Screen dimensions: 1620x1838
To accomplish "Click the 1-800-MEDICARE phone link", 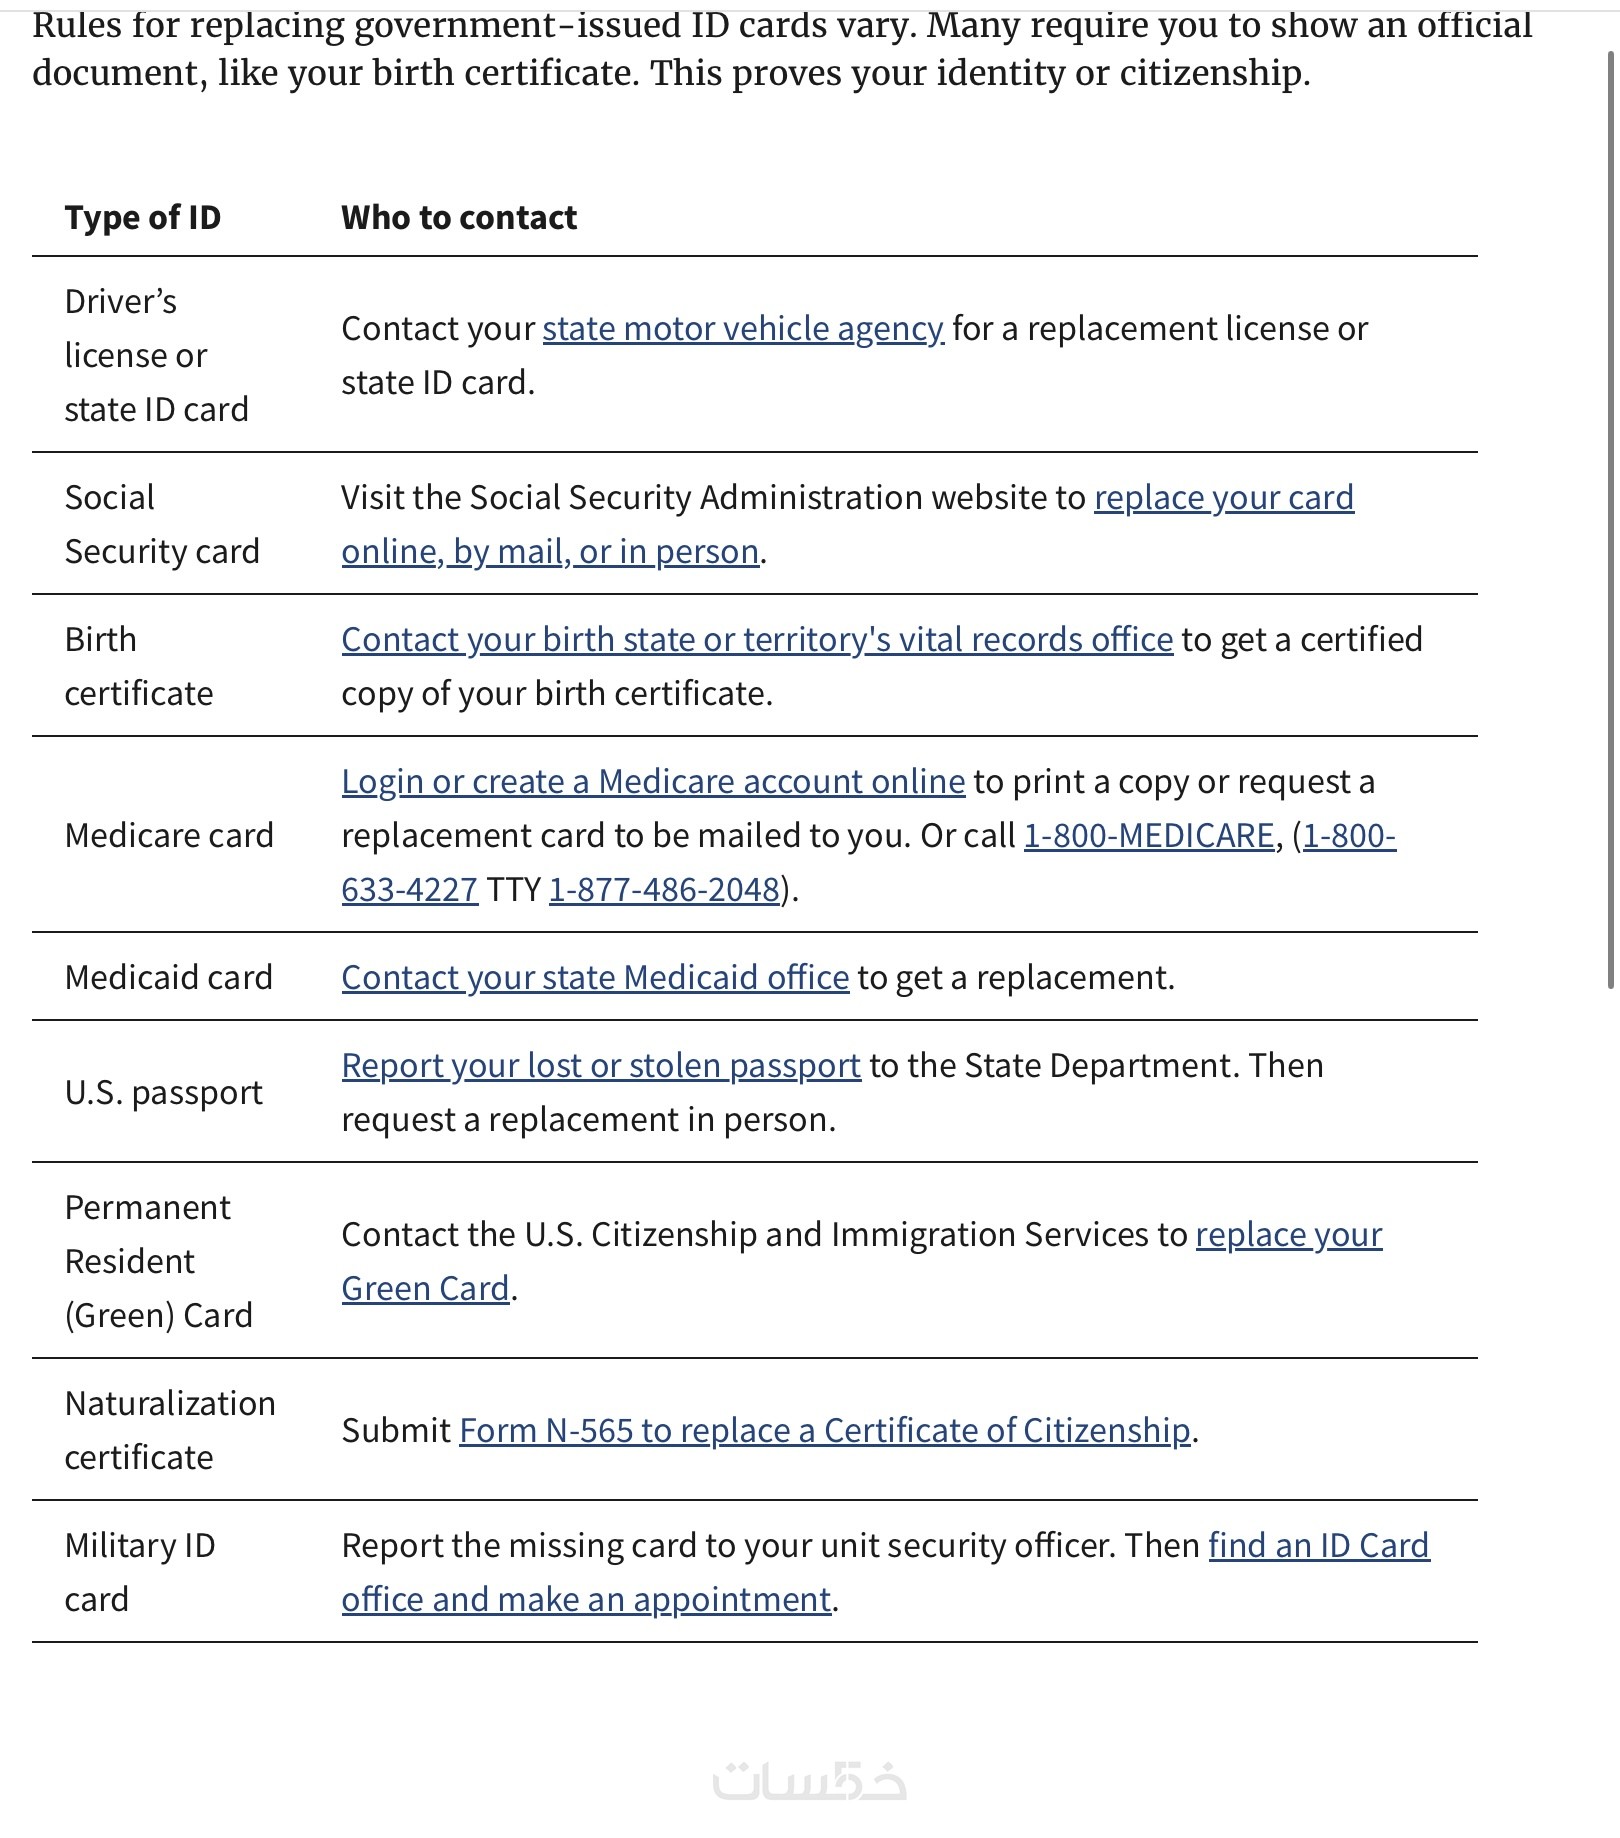I will click(1148, 836).
